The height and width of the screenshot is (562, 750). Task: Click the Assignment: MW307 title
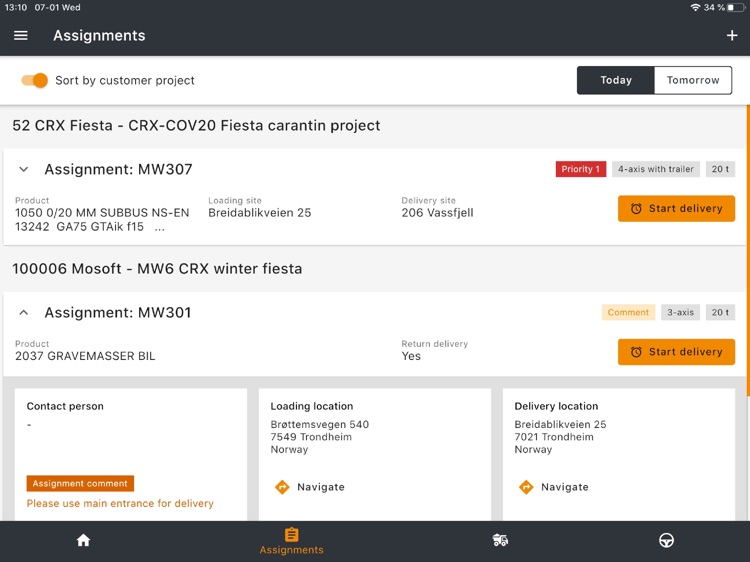tap(119, 169)
